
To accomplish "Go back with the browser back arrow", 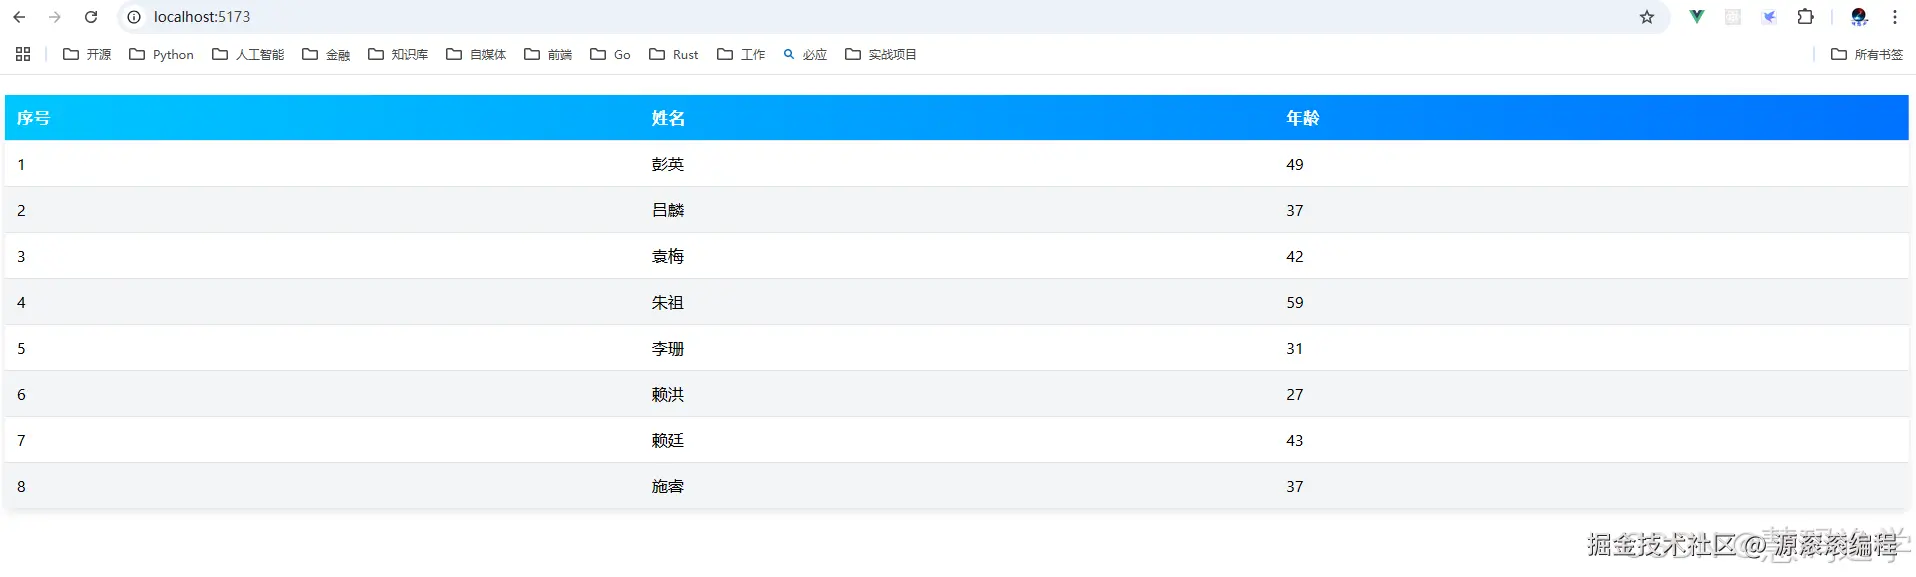I will 19,17.
